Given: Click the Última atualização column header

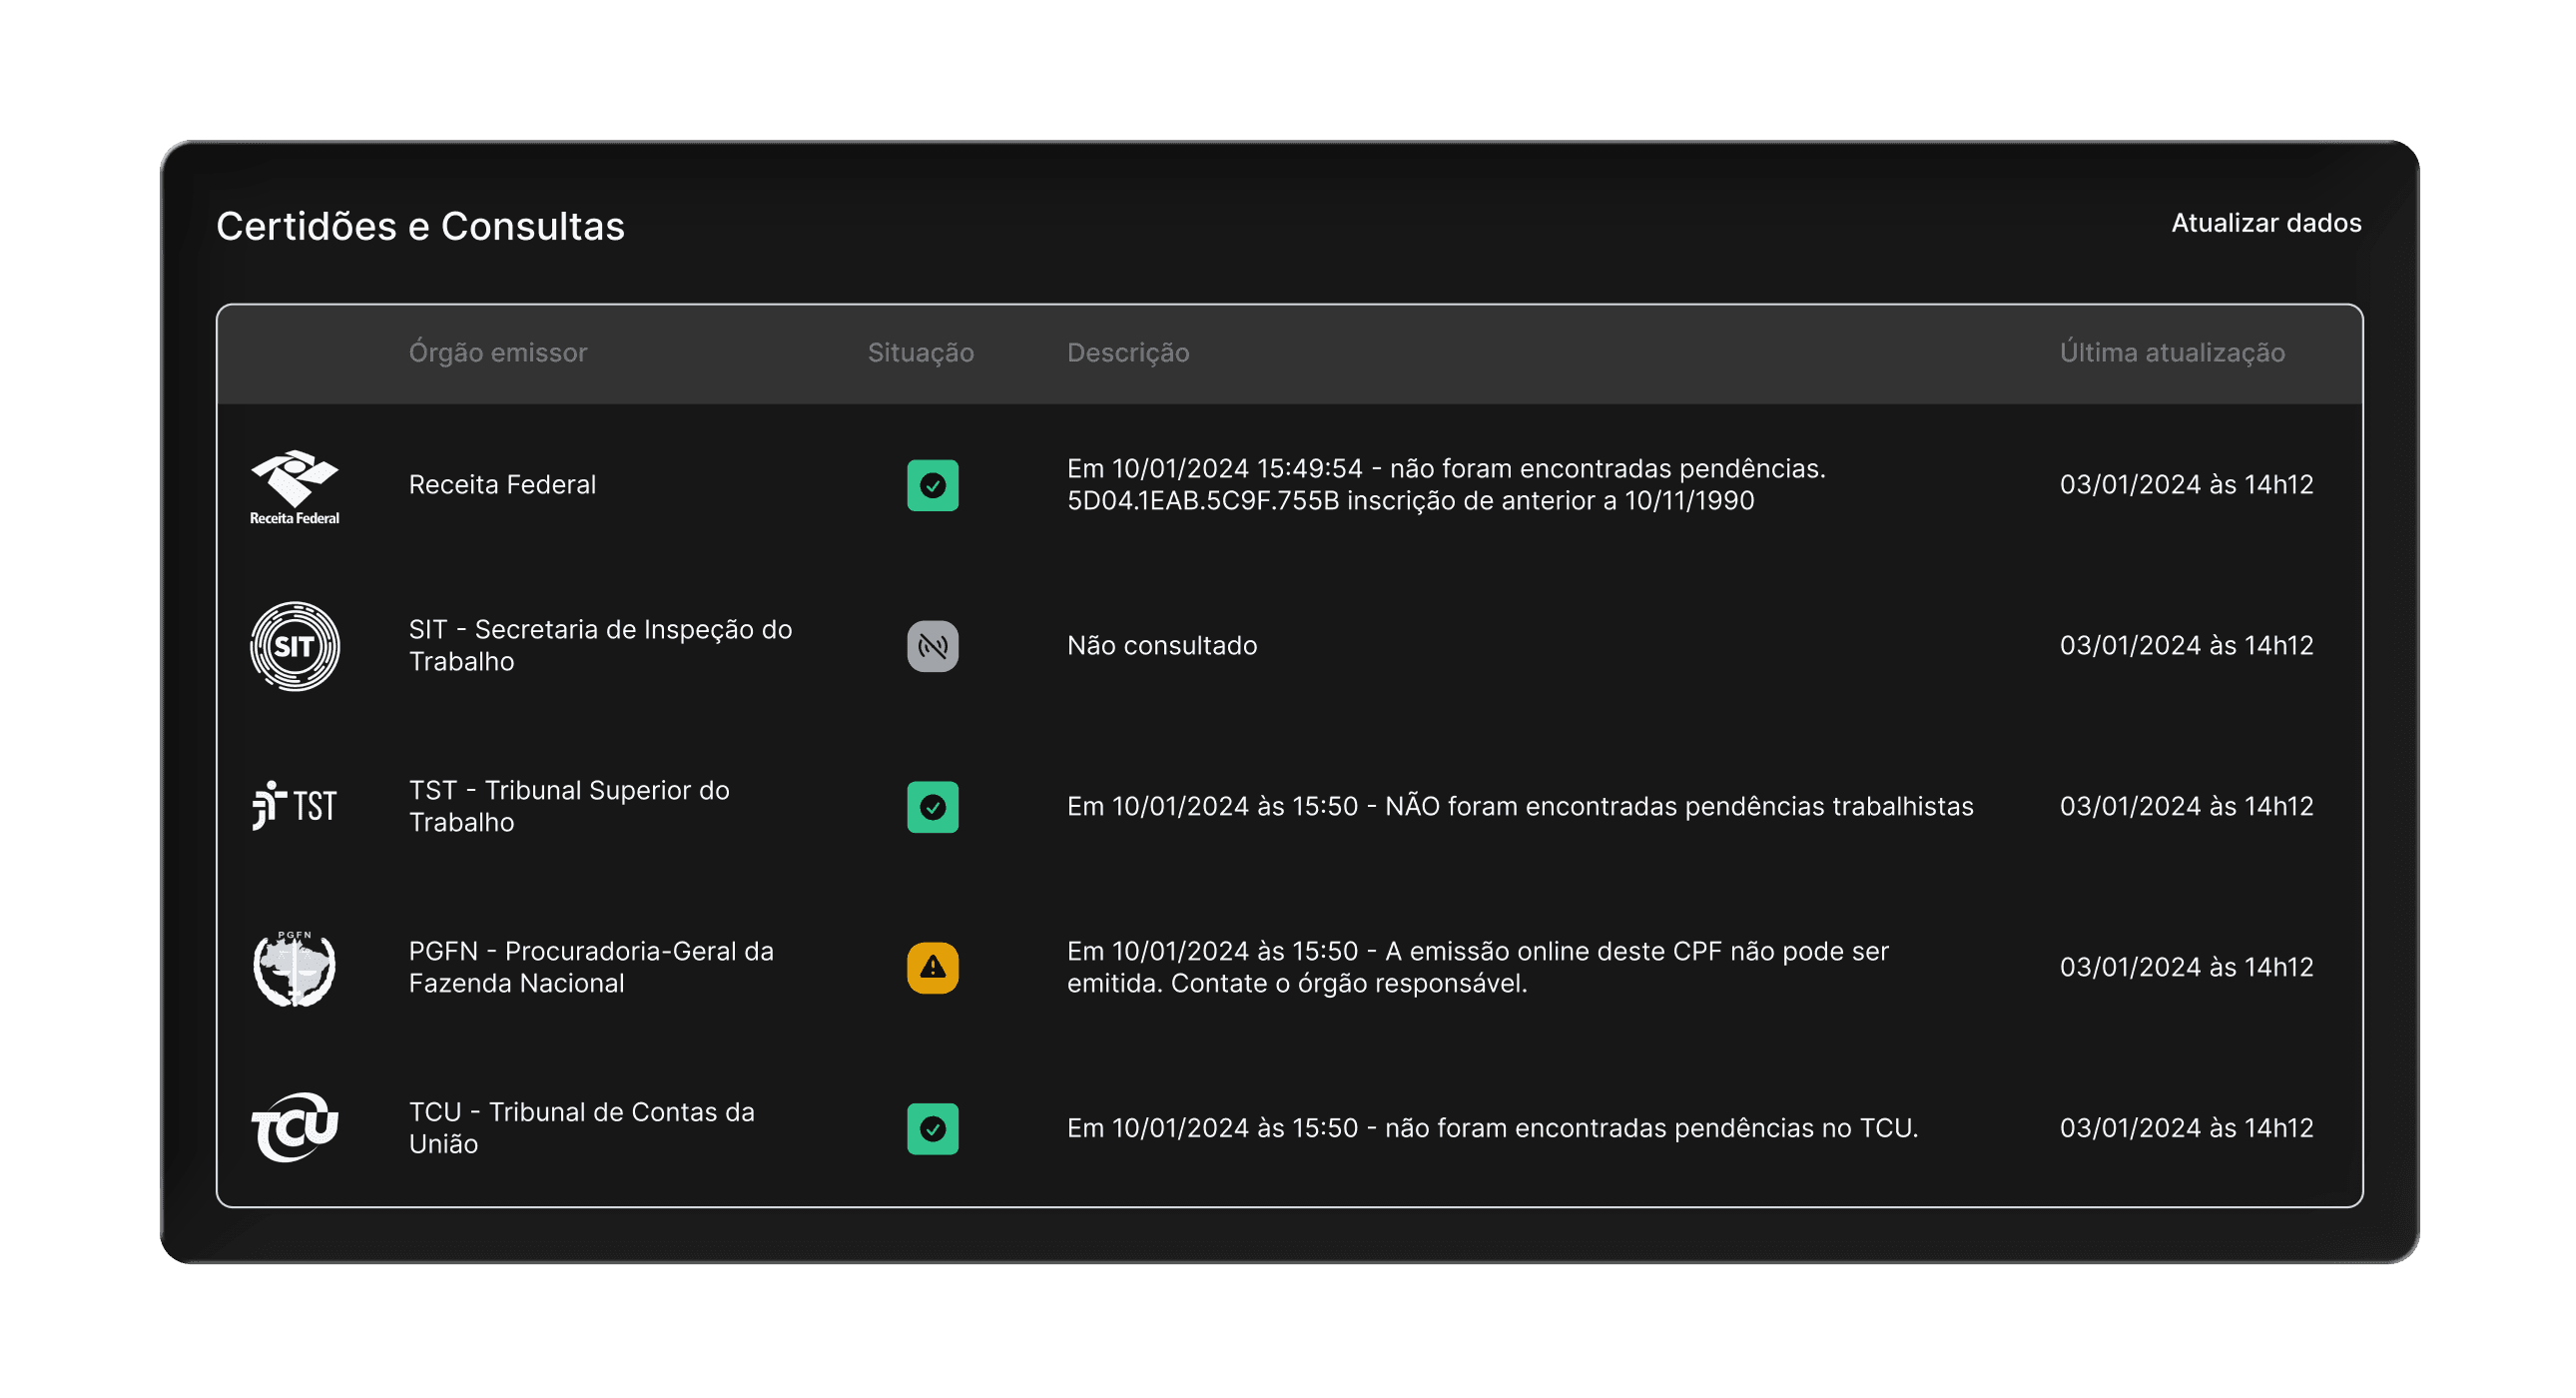Looking at the screenshot, I should click(2171, 353).
